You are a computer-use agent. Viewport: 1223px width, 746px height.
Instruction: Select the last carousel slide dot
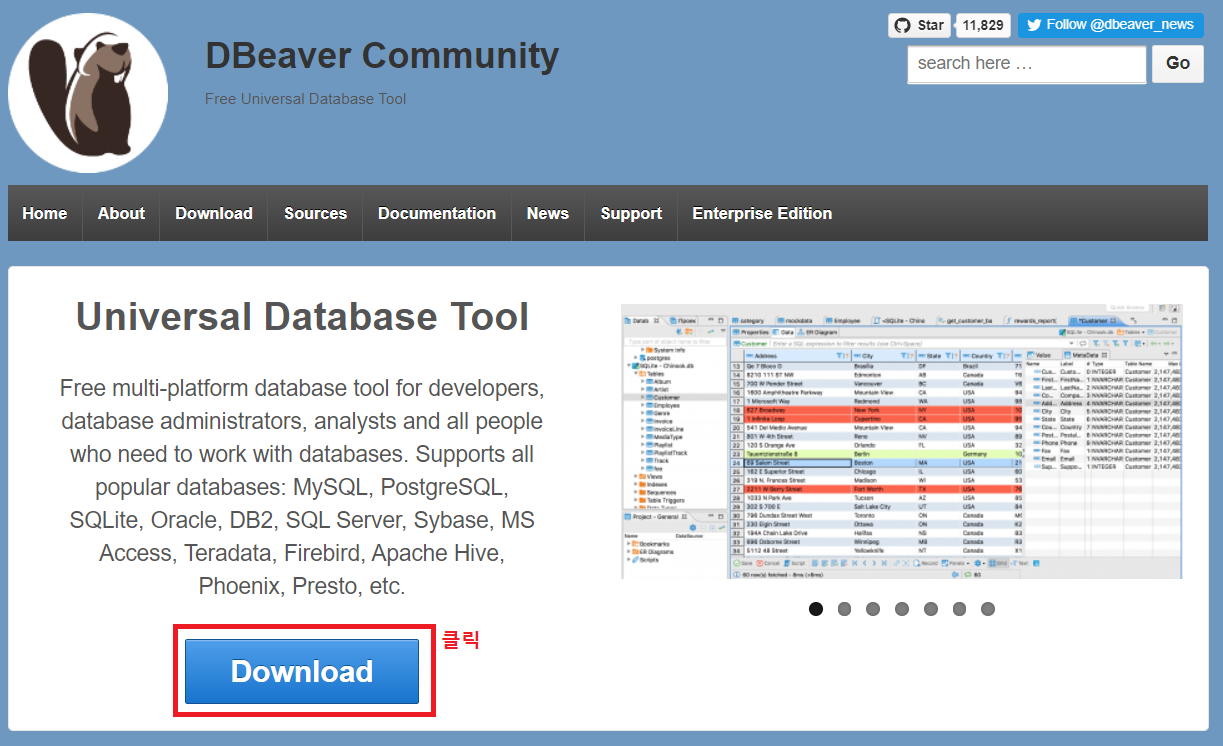click(988, 609)
